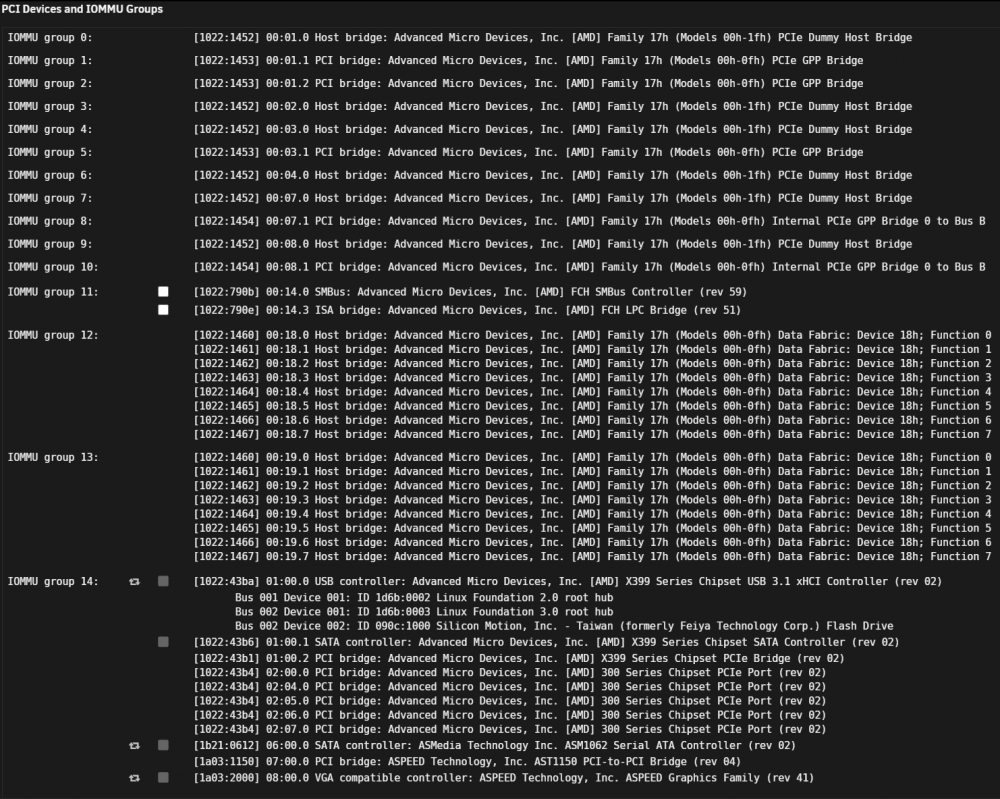Viewport: 1000px width, 799px height.
Task: Click the 02:06.0 300 Series PCIe Port row
Action: [510, 715]
